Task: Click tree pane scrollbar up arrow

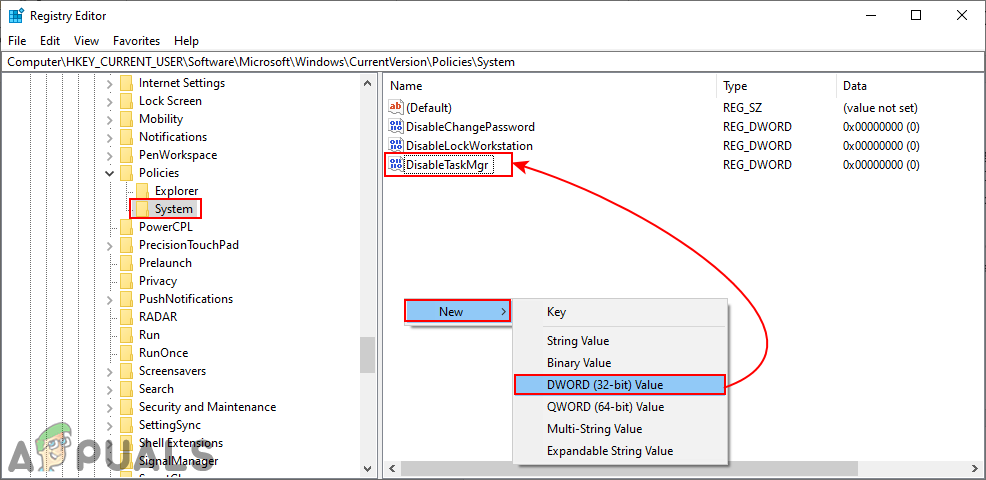Action: point(368,82)
